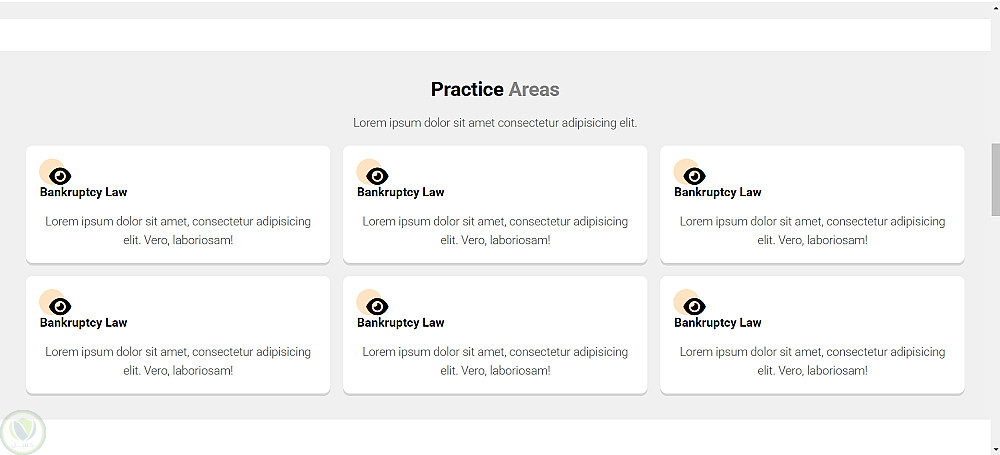This screenshot has width=1000, height=455.
Task: Click the description text in first top-row card
Action: click(178, 231)
